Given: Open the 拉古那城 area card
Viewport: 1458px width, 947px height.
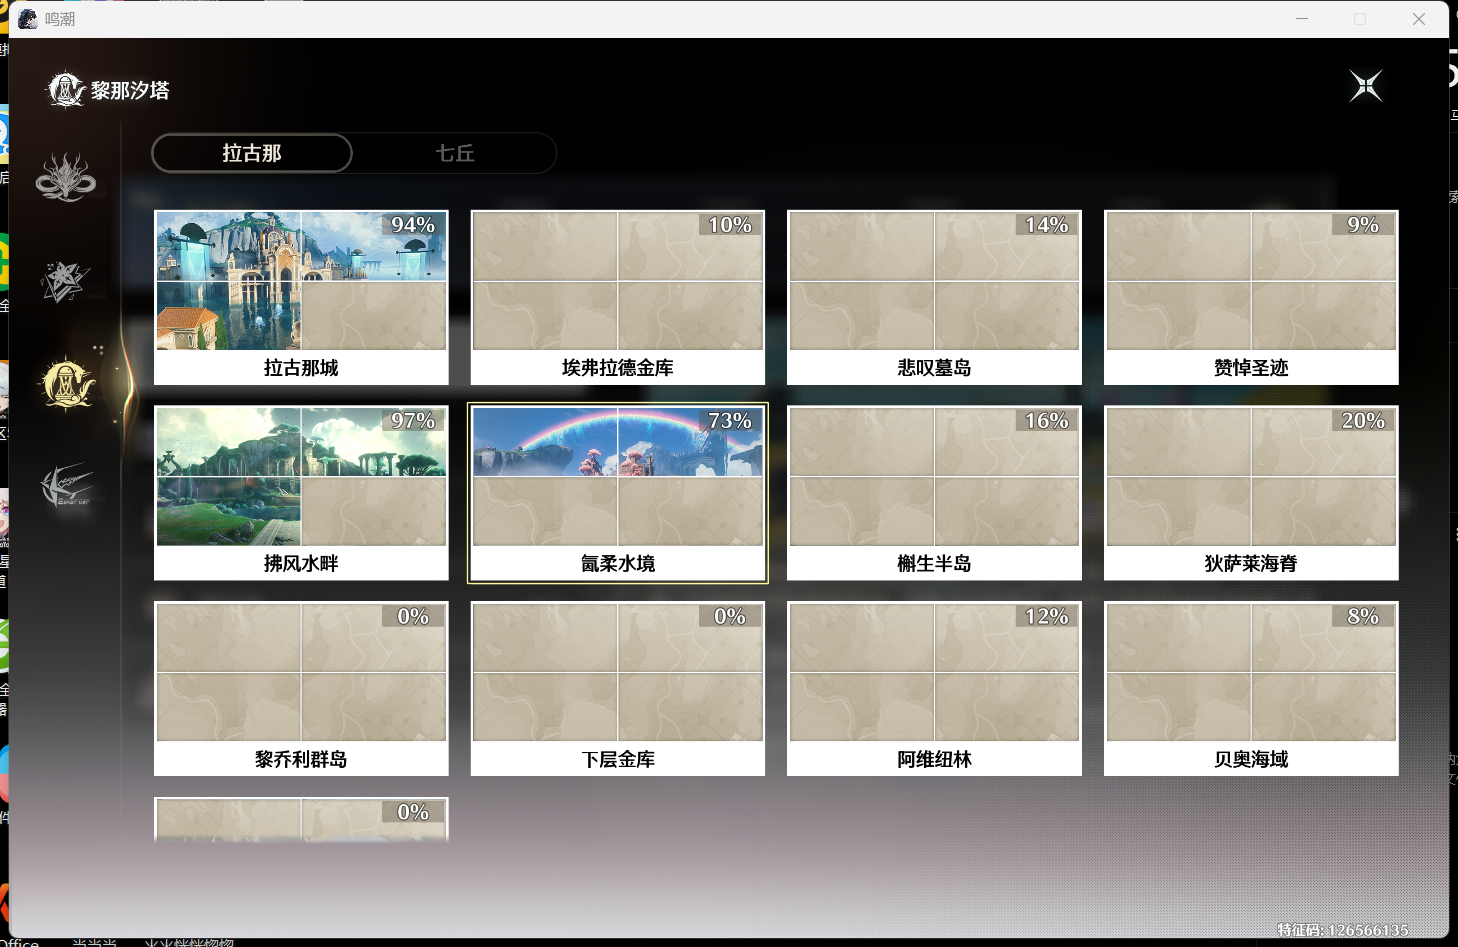Looking at the screenshot, I should pos(301,297).
